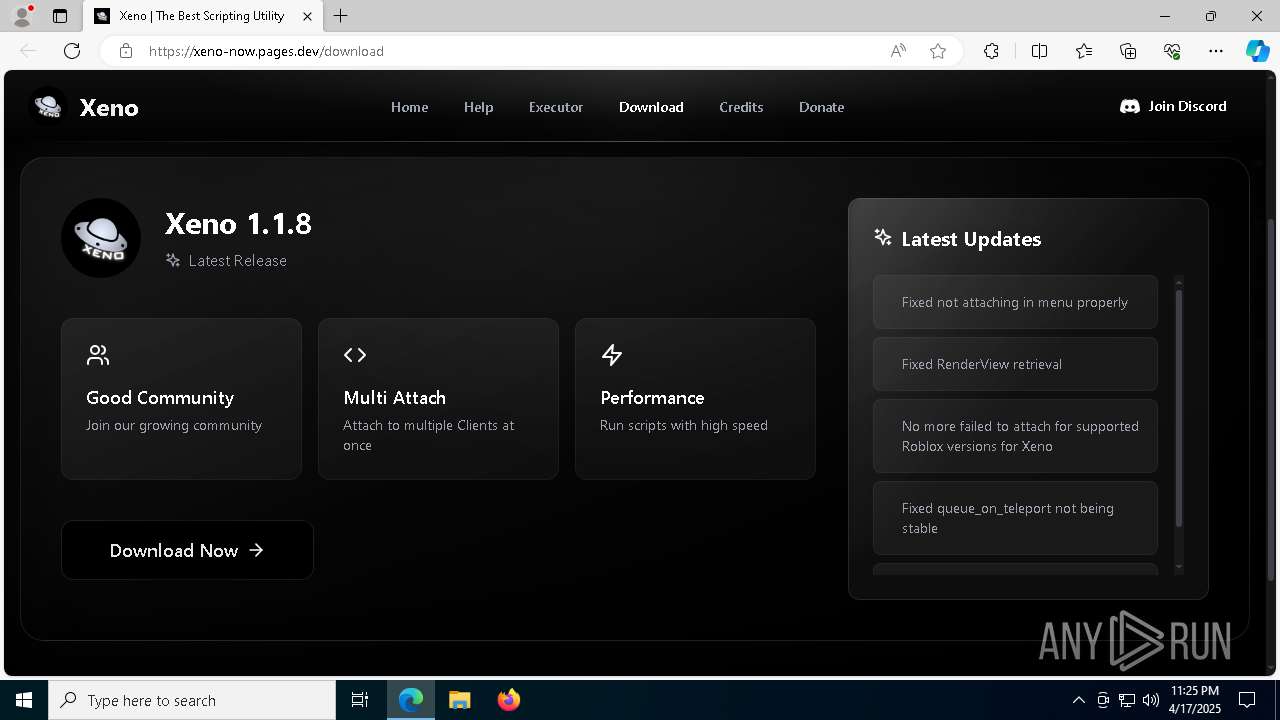Select the Download nav item

tap(651, 107)
